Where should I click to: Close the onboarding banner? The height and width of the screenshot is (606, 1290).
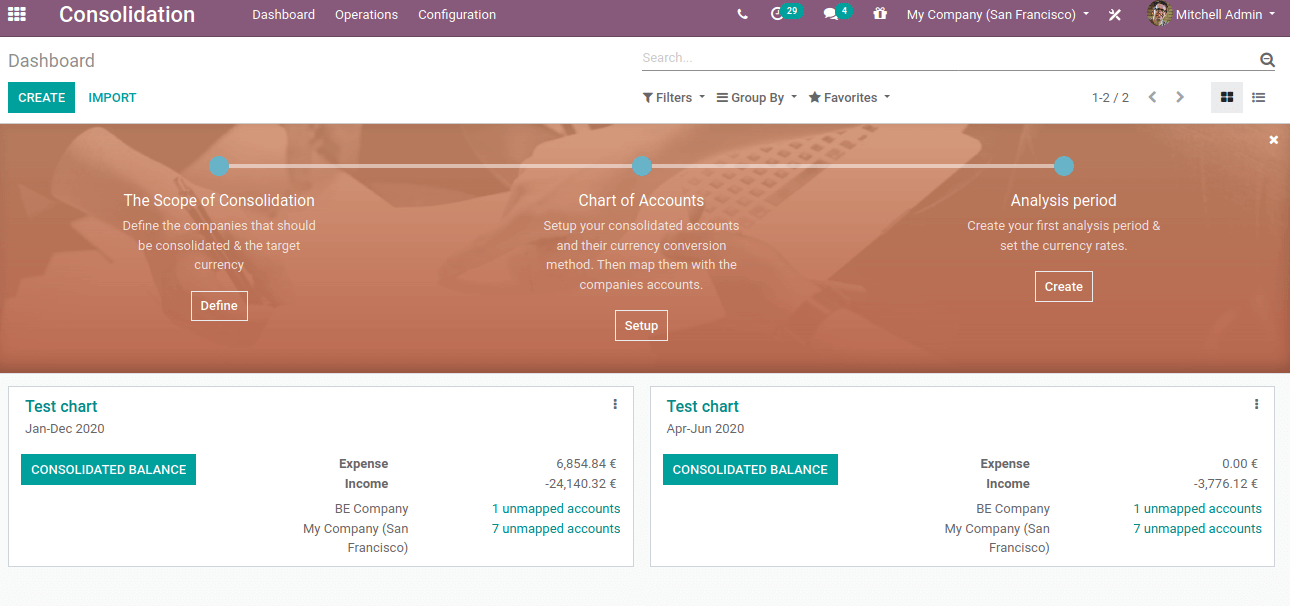click(1274, 140)
